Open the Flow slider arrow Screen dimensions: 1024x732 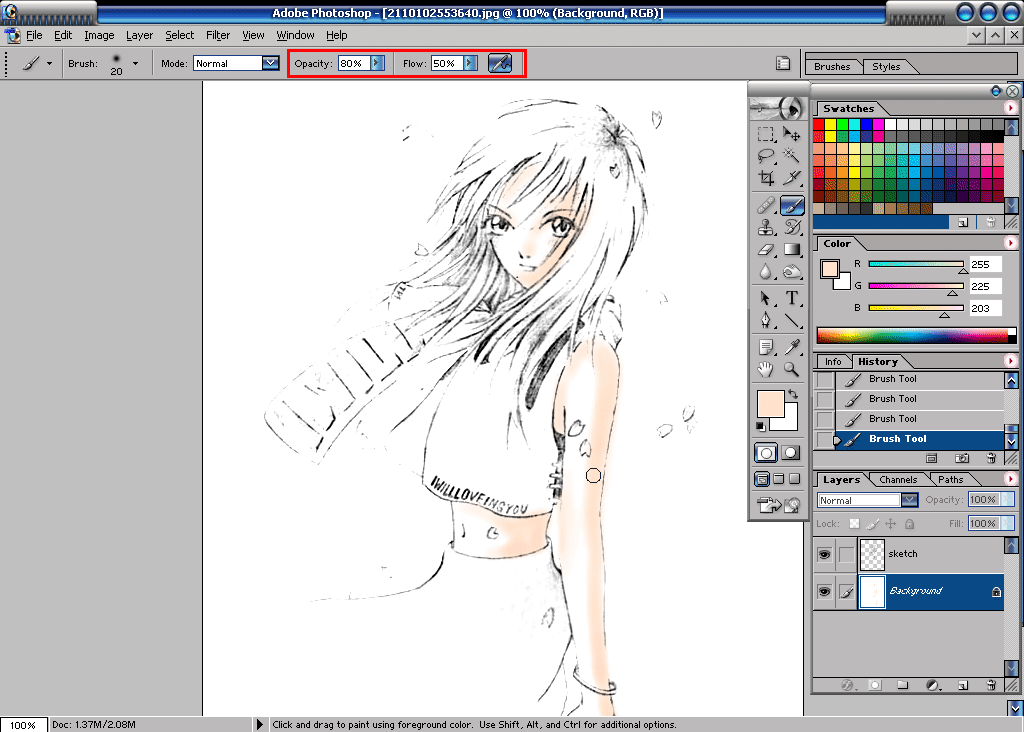click(x=470, y=63)
